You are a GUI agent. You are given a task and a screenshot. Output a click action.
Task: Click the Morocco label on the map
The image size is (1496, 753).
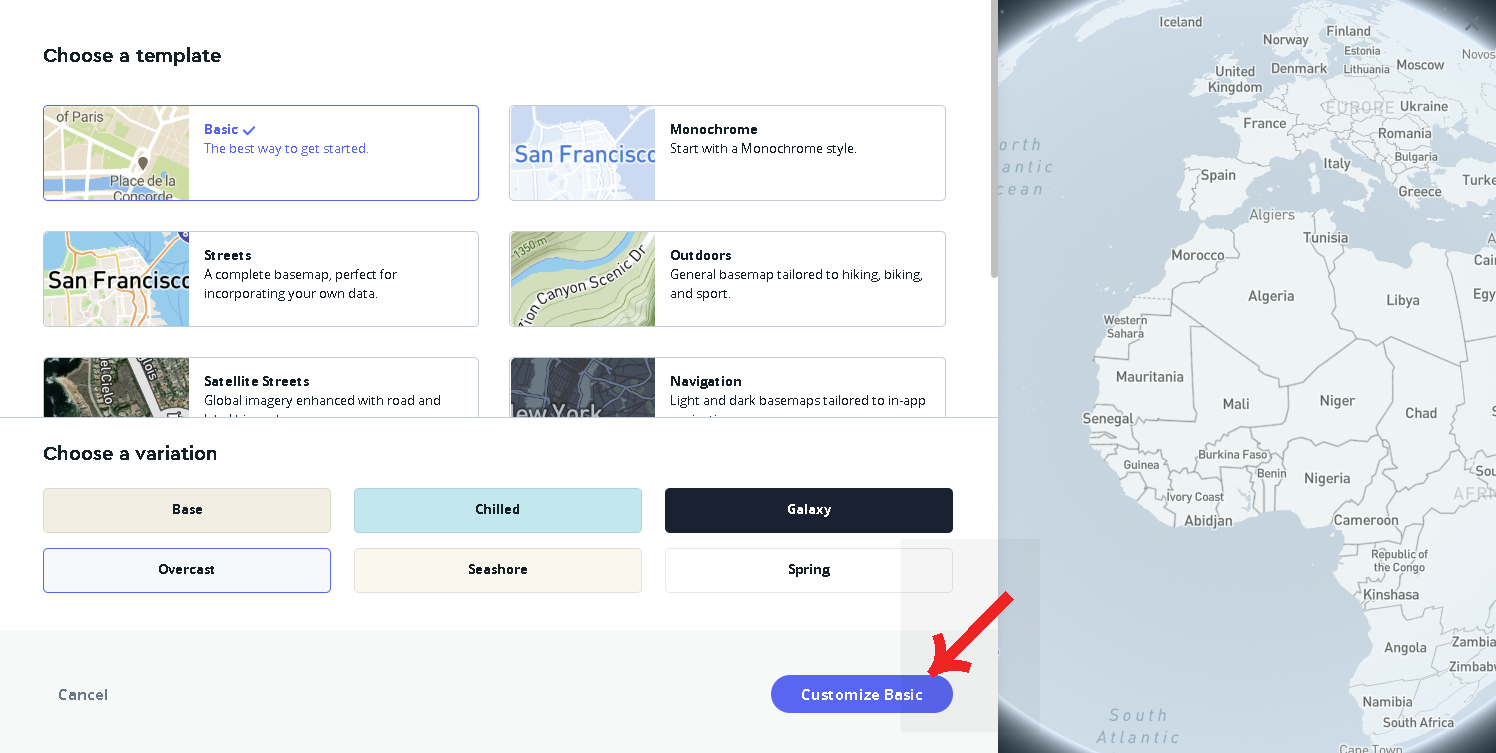[x=1198, y=255]
